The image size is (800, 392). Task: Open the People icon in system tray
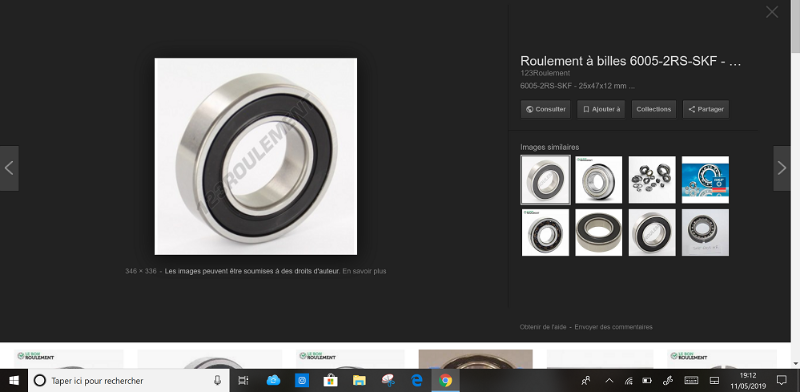(586, 380)
